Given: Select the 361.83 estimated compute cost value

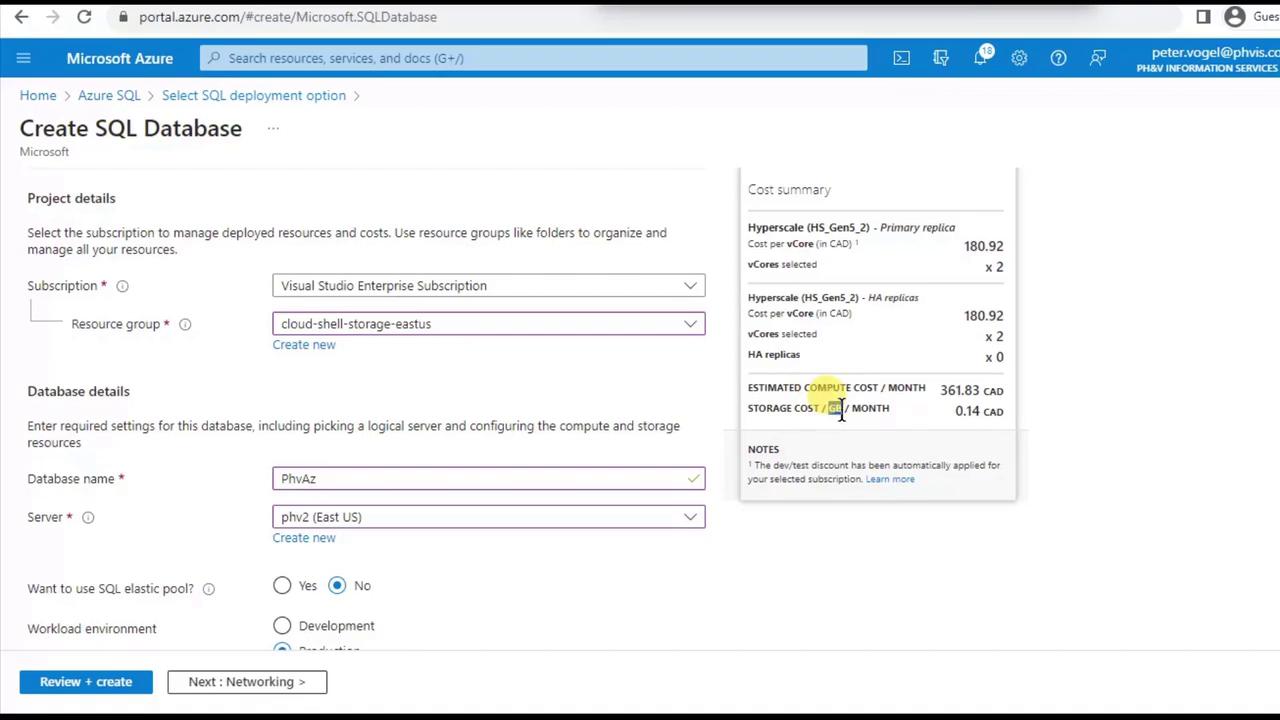Looking at the screenshot, I should point(960,391).
